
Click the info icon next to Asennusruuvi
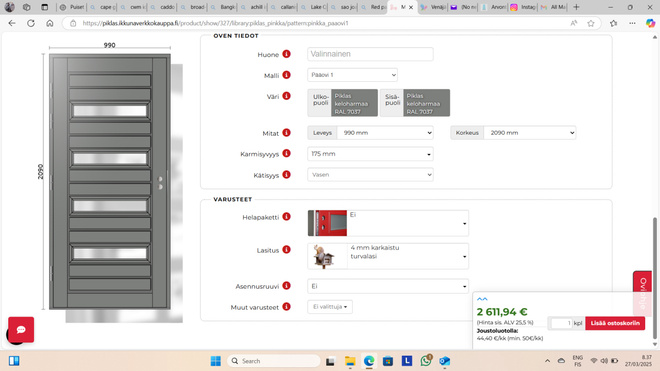coord(287,286)
